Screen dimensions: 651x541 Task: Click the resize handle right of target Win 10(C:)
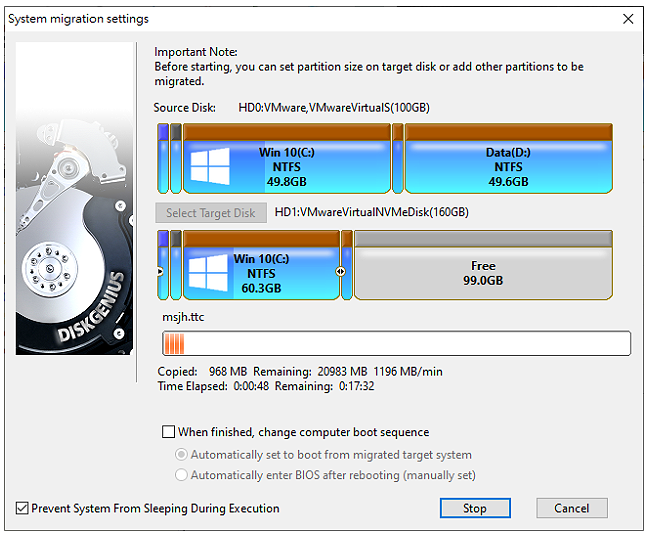click(340, 272)
